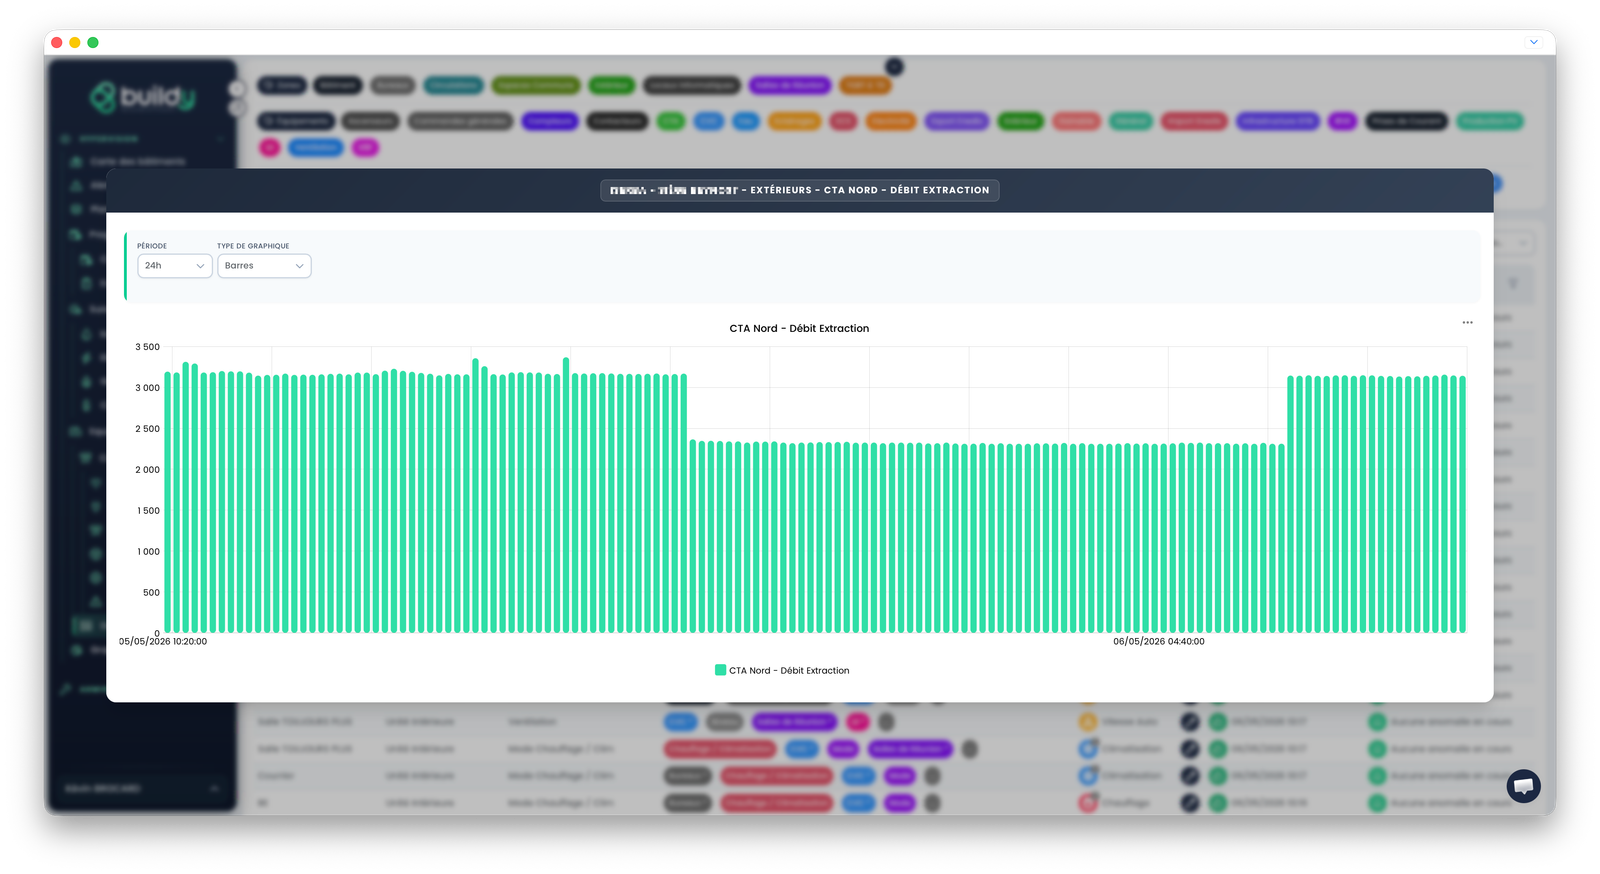The height and width of the screenshot is (874, 1600).
Task: Click the chart title CTA Nord - Débit Extraction
Action: (799, 328)
